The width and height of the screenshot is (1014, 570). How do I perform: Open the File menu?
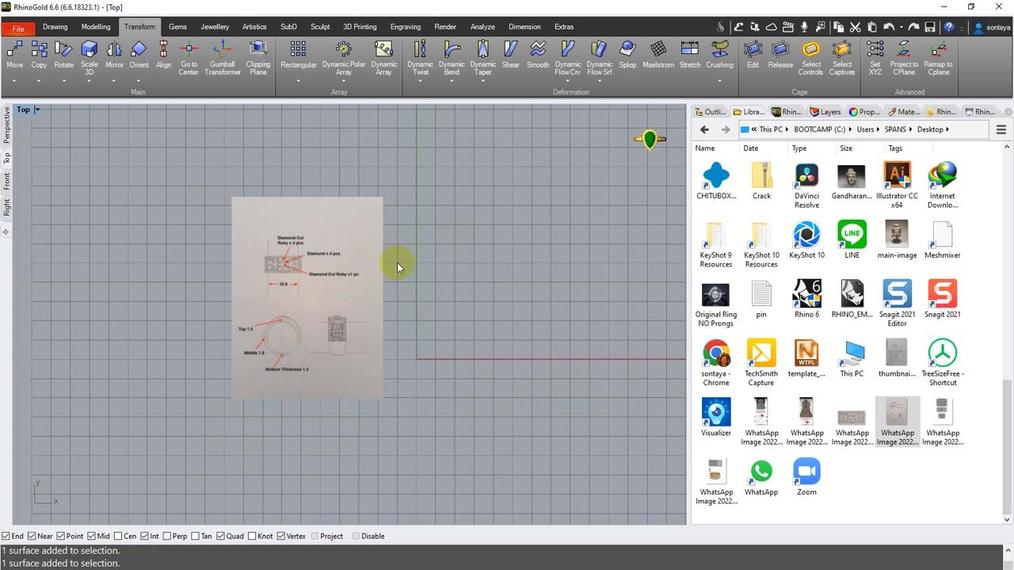[18, 28]
